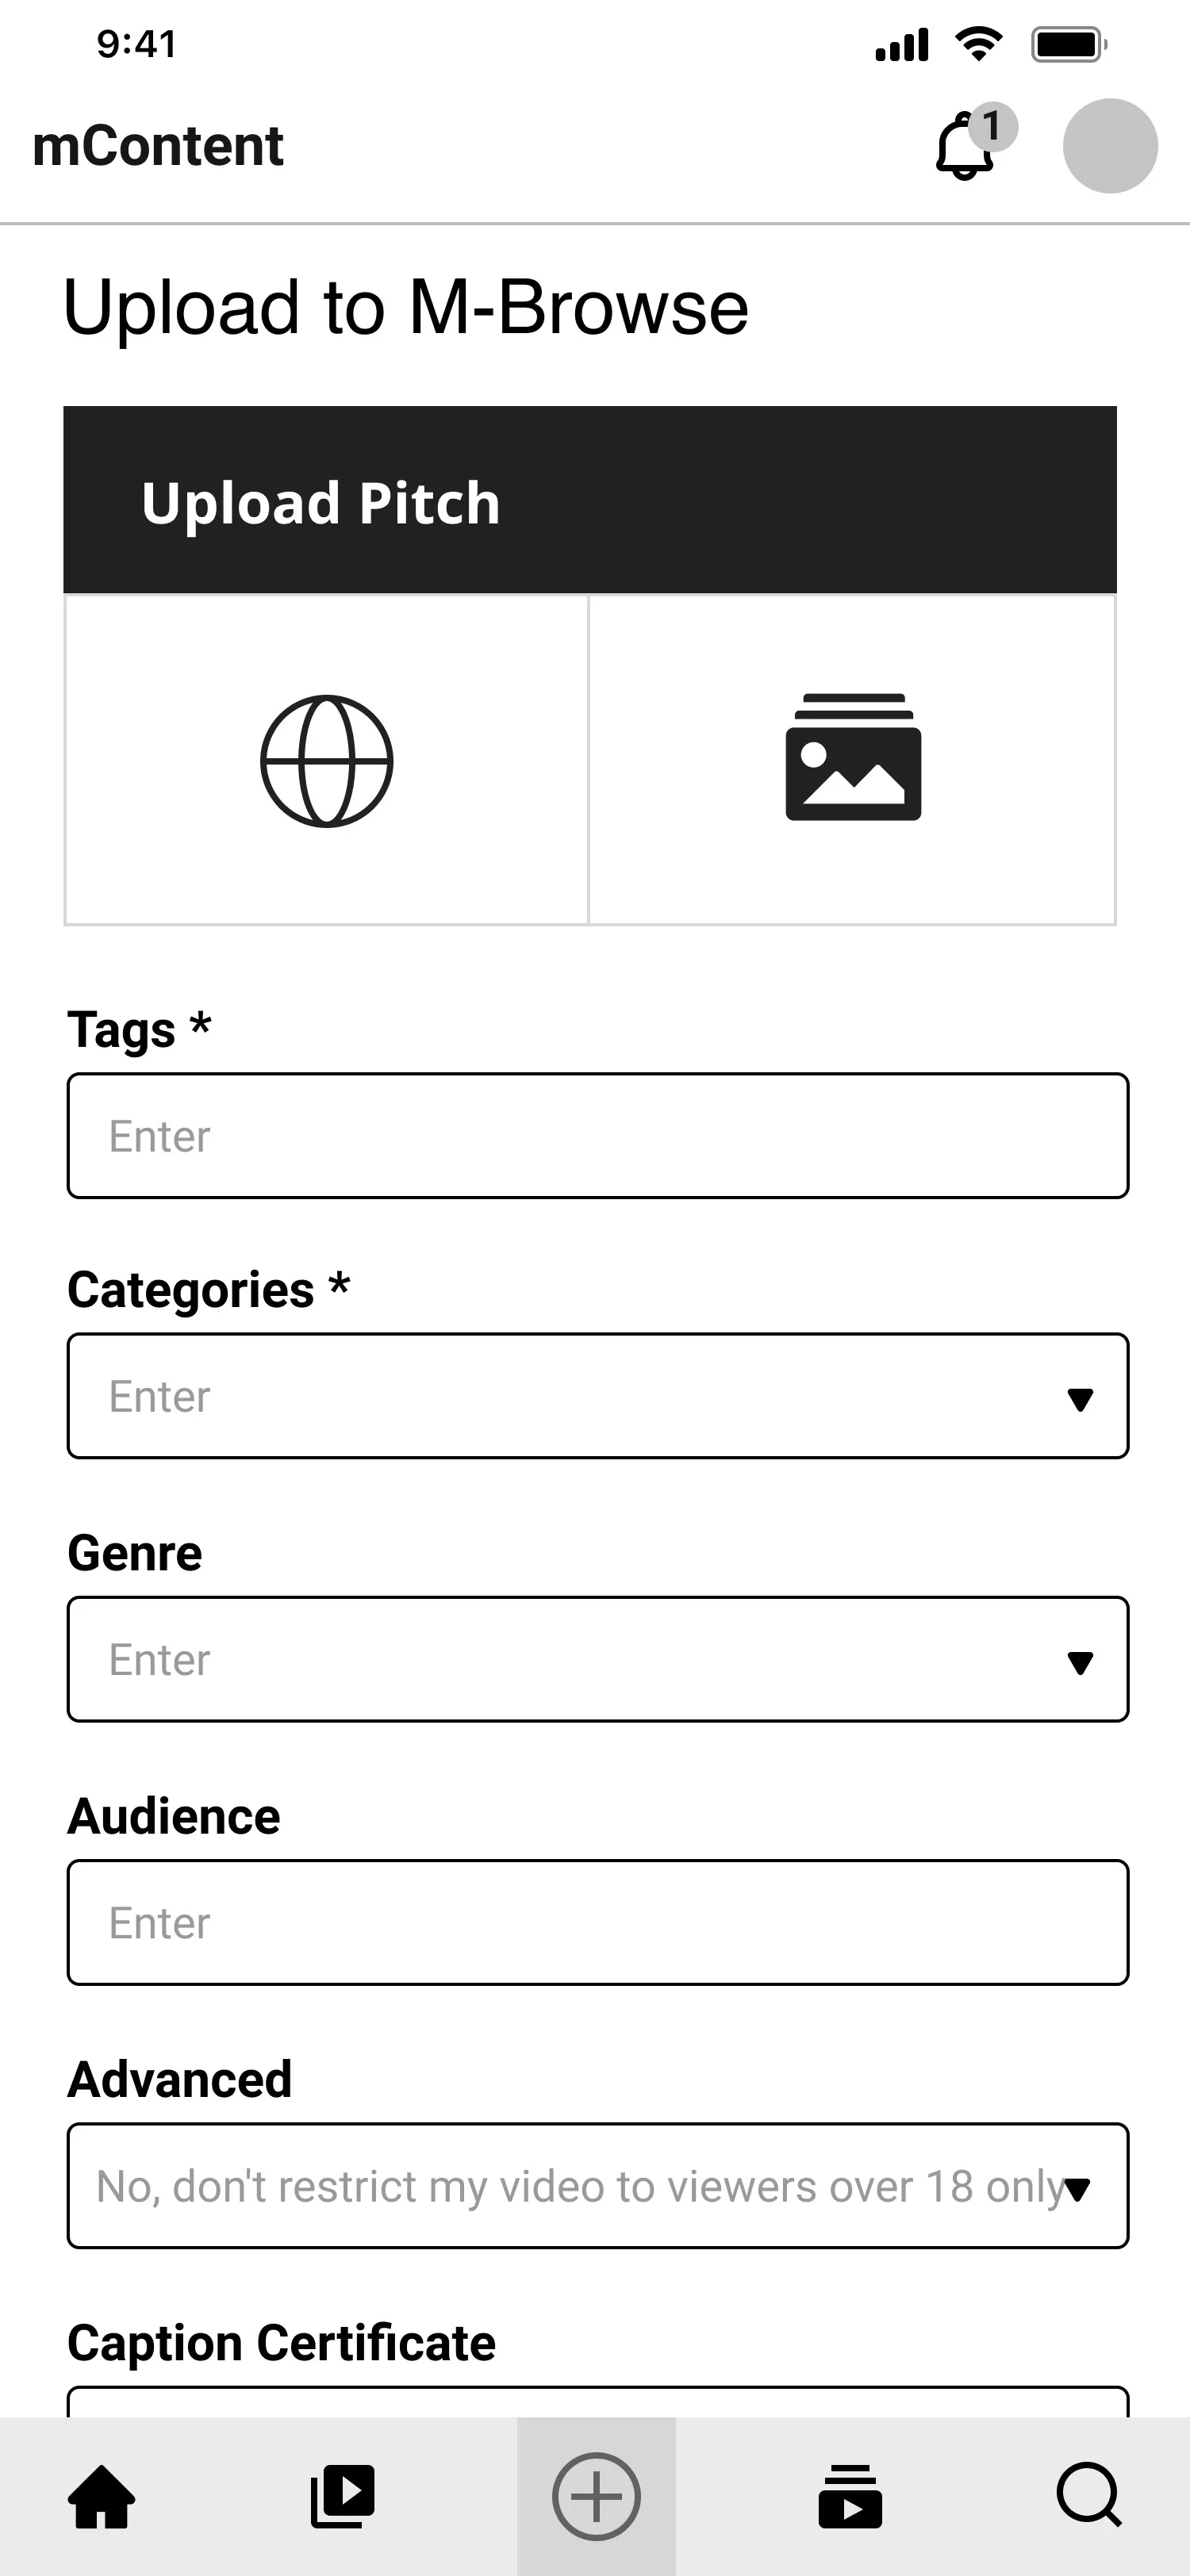Open the video library tab
The height and width of the screenshot is (2576, 1190).
[x=343, y=2496]
